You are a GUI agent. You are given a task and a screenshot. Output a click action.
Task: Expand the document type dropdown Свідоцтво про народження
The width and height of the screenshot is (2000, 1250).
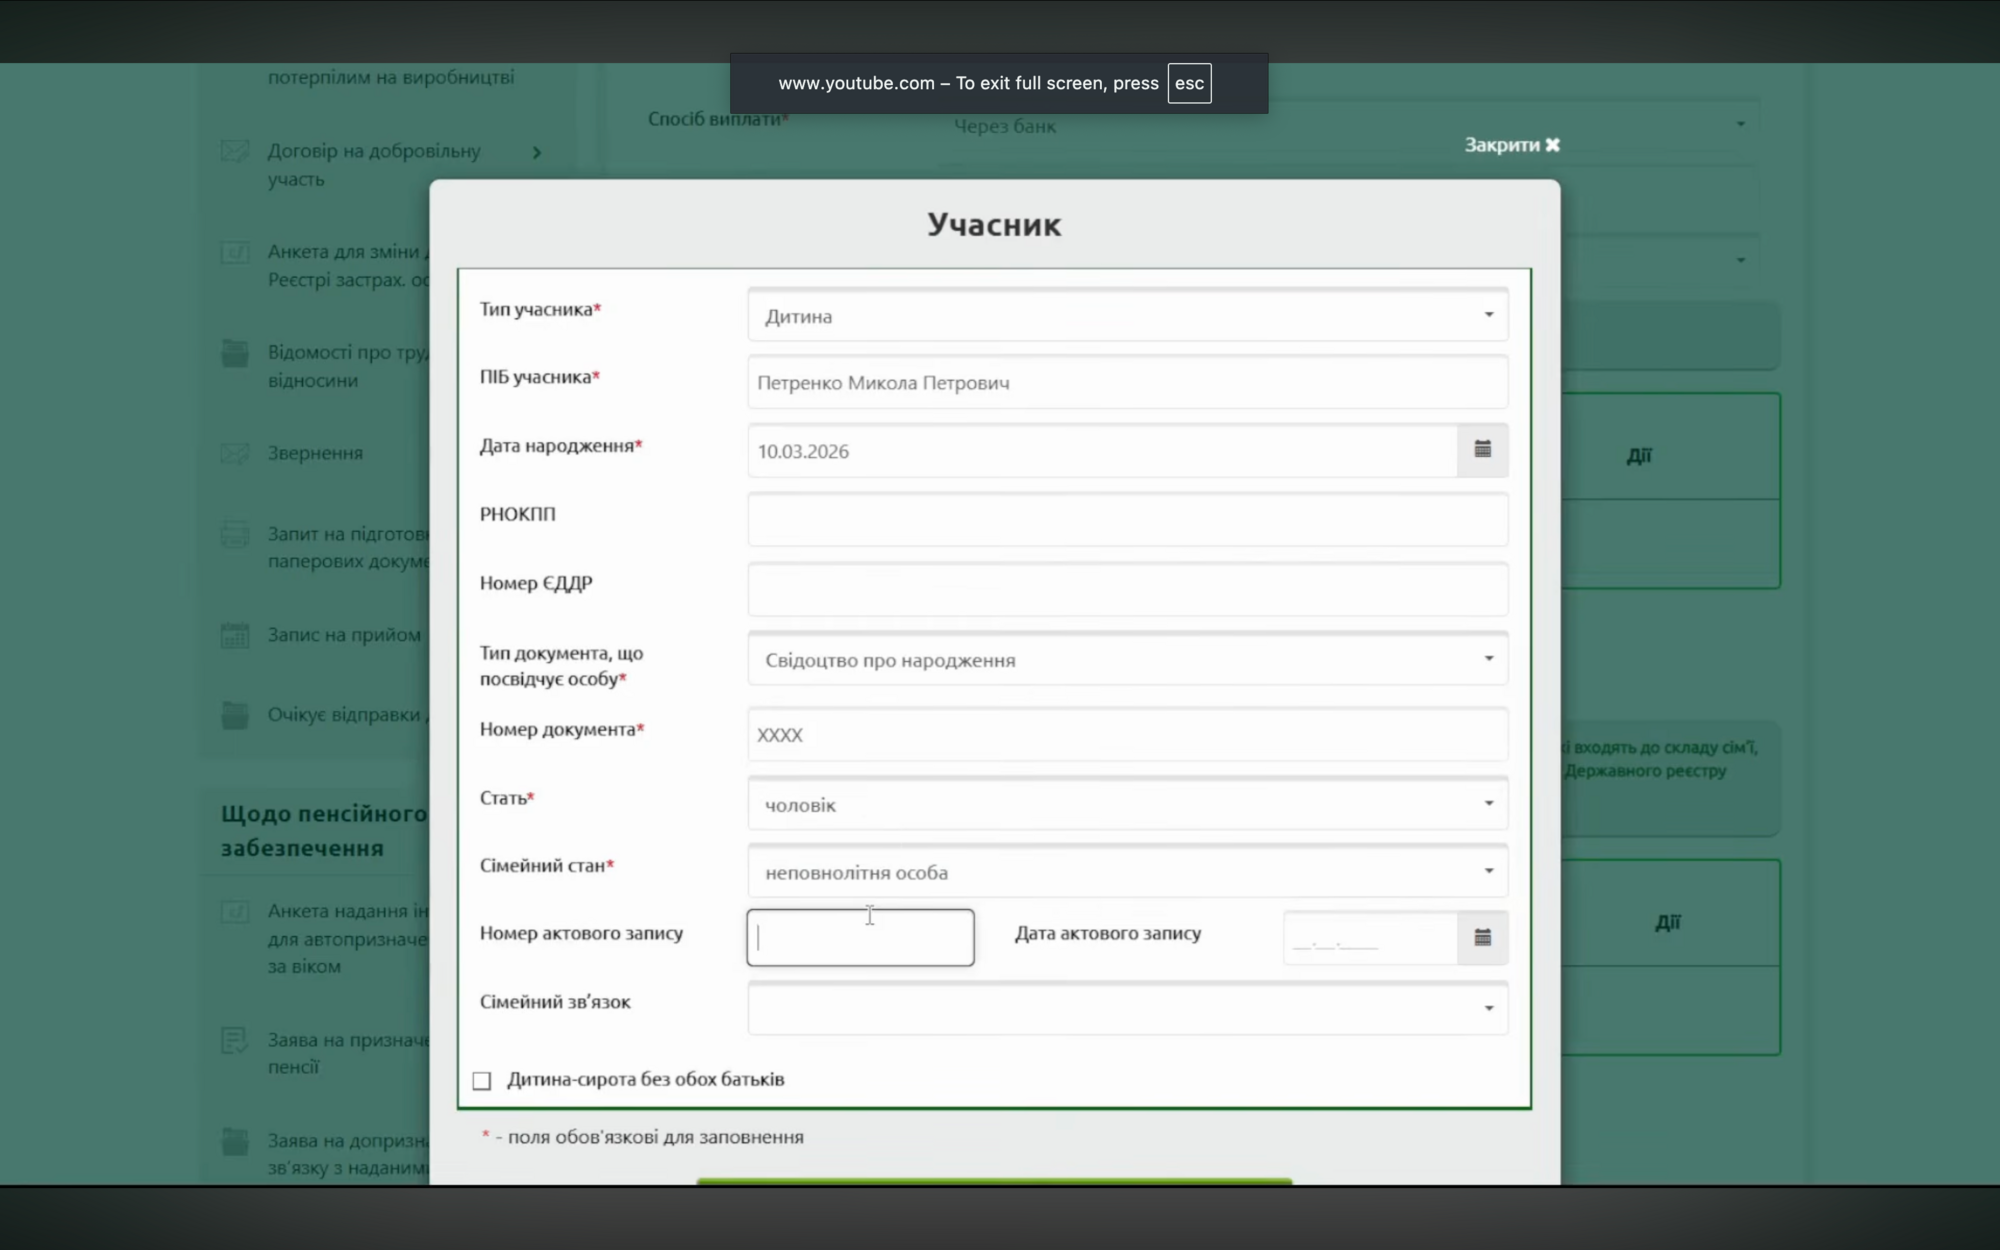click(x=1127, y=660)
